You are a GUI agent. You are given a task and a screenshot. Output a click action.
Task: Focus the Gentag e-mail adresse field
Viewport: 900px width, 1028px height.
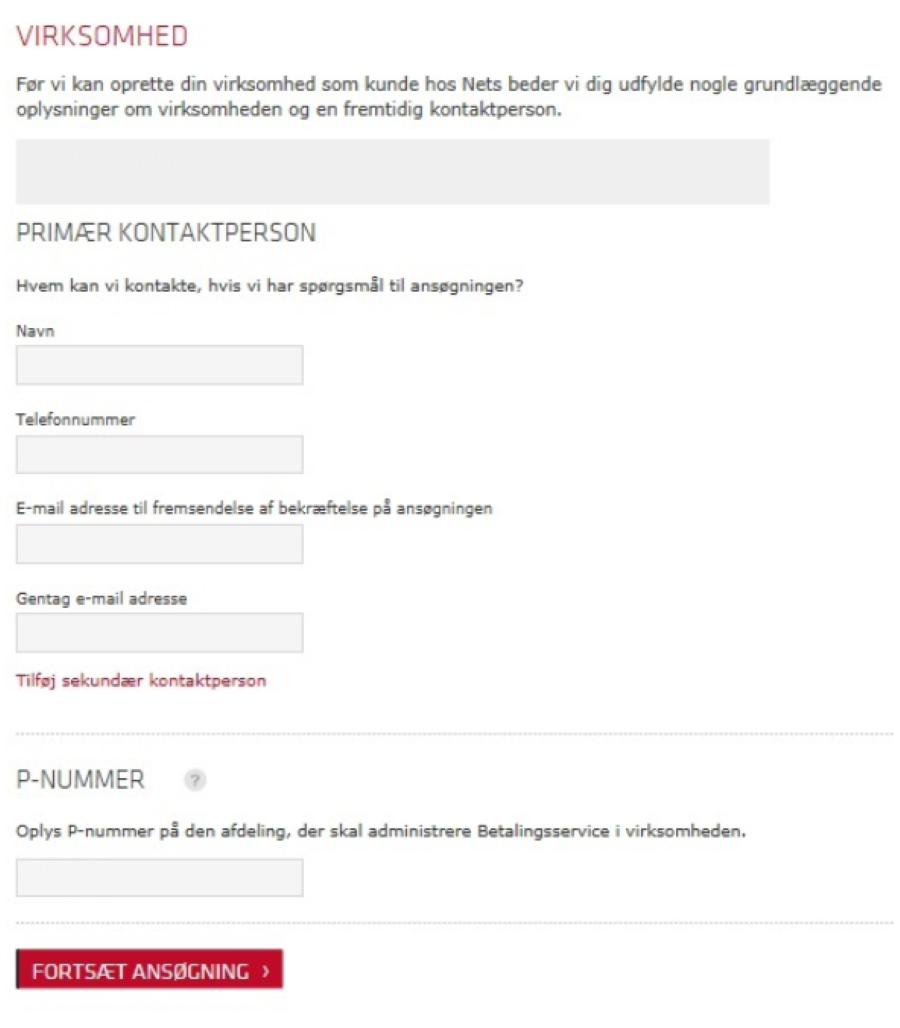160,632
